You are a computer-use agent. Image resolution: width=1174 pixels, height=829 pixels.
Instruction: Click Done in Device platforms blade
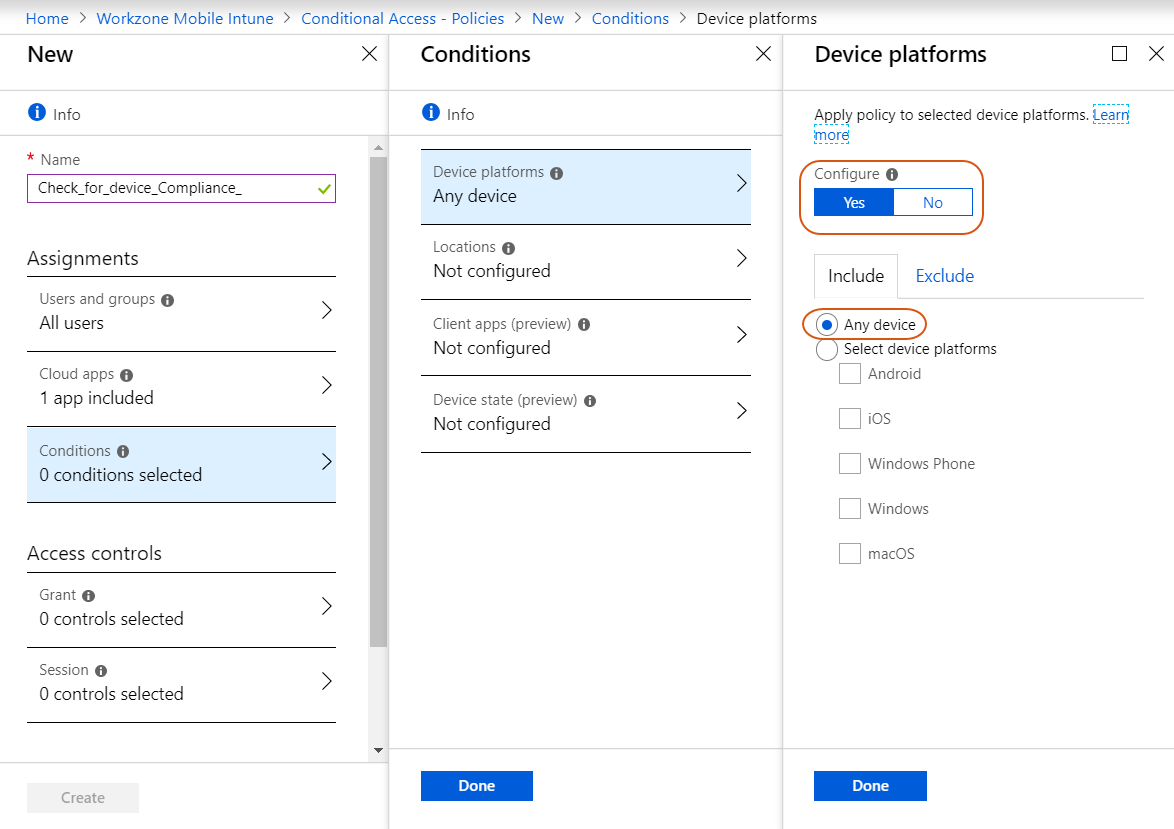click(x=870, y=786)
